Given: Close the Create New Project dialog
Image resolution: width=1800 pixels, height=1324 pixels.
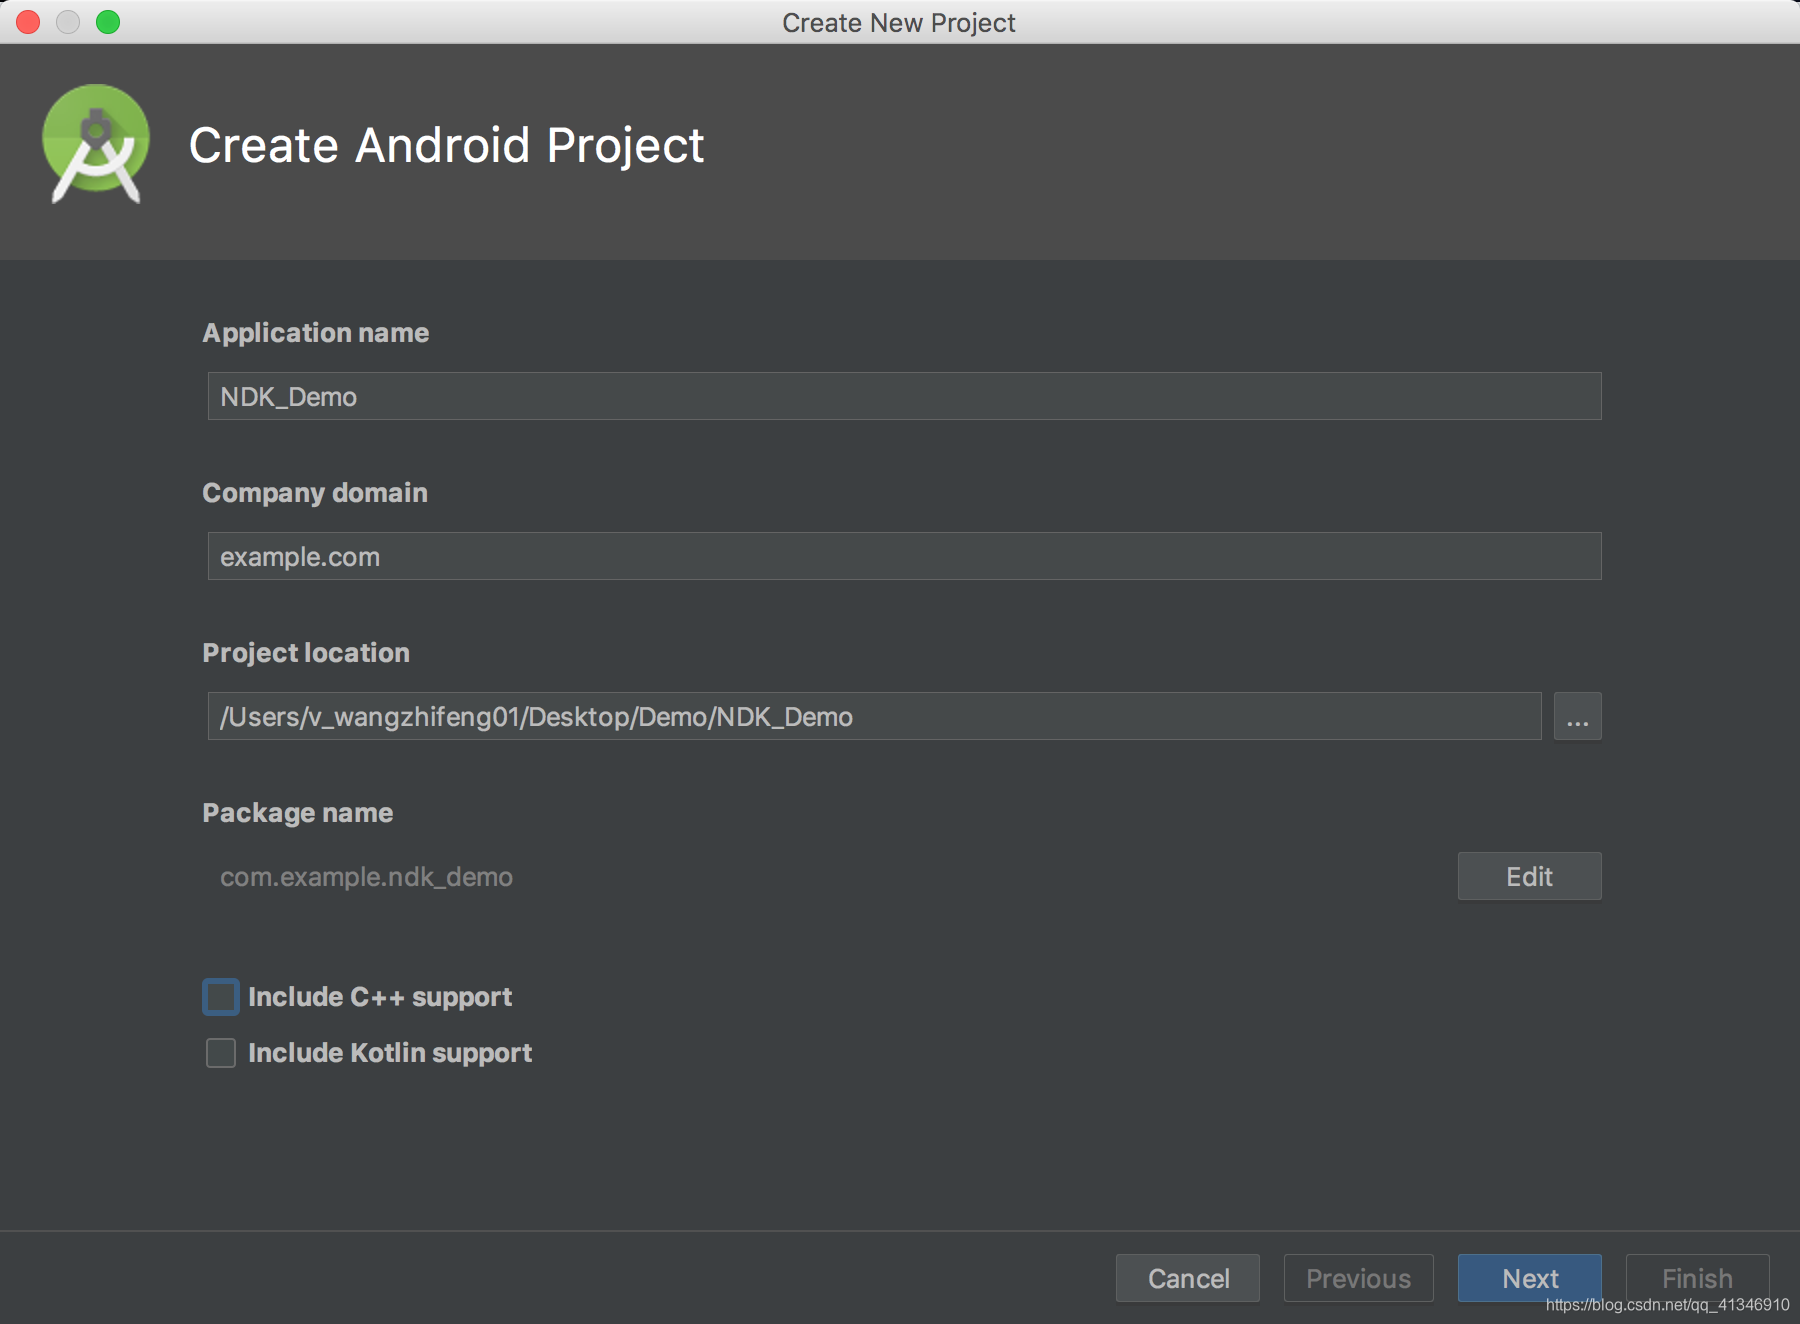Looking at the screenshot, I should (27, 21).
